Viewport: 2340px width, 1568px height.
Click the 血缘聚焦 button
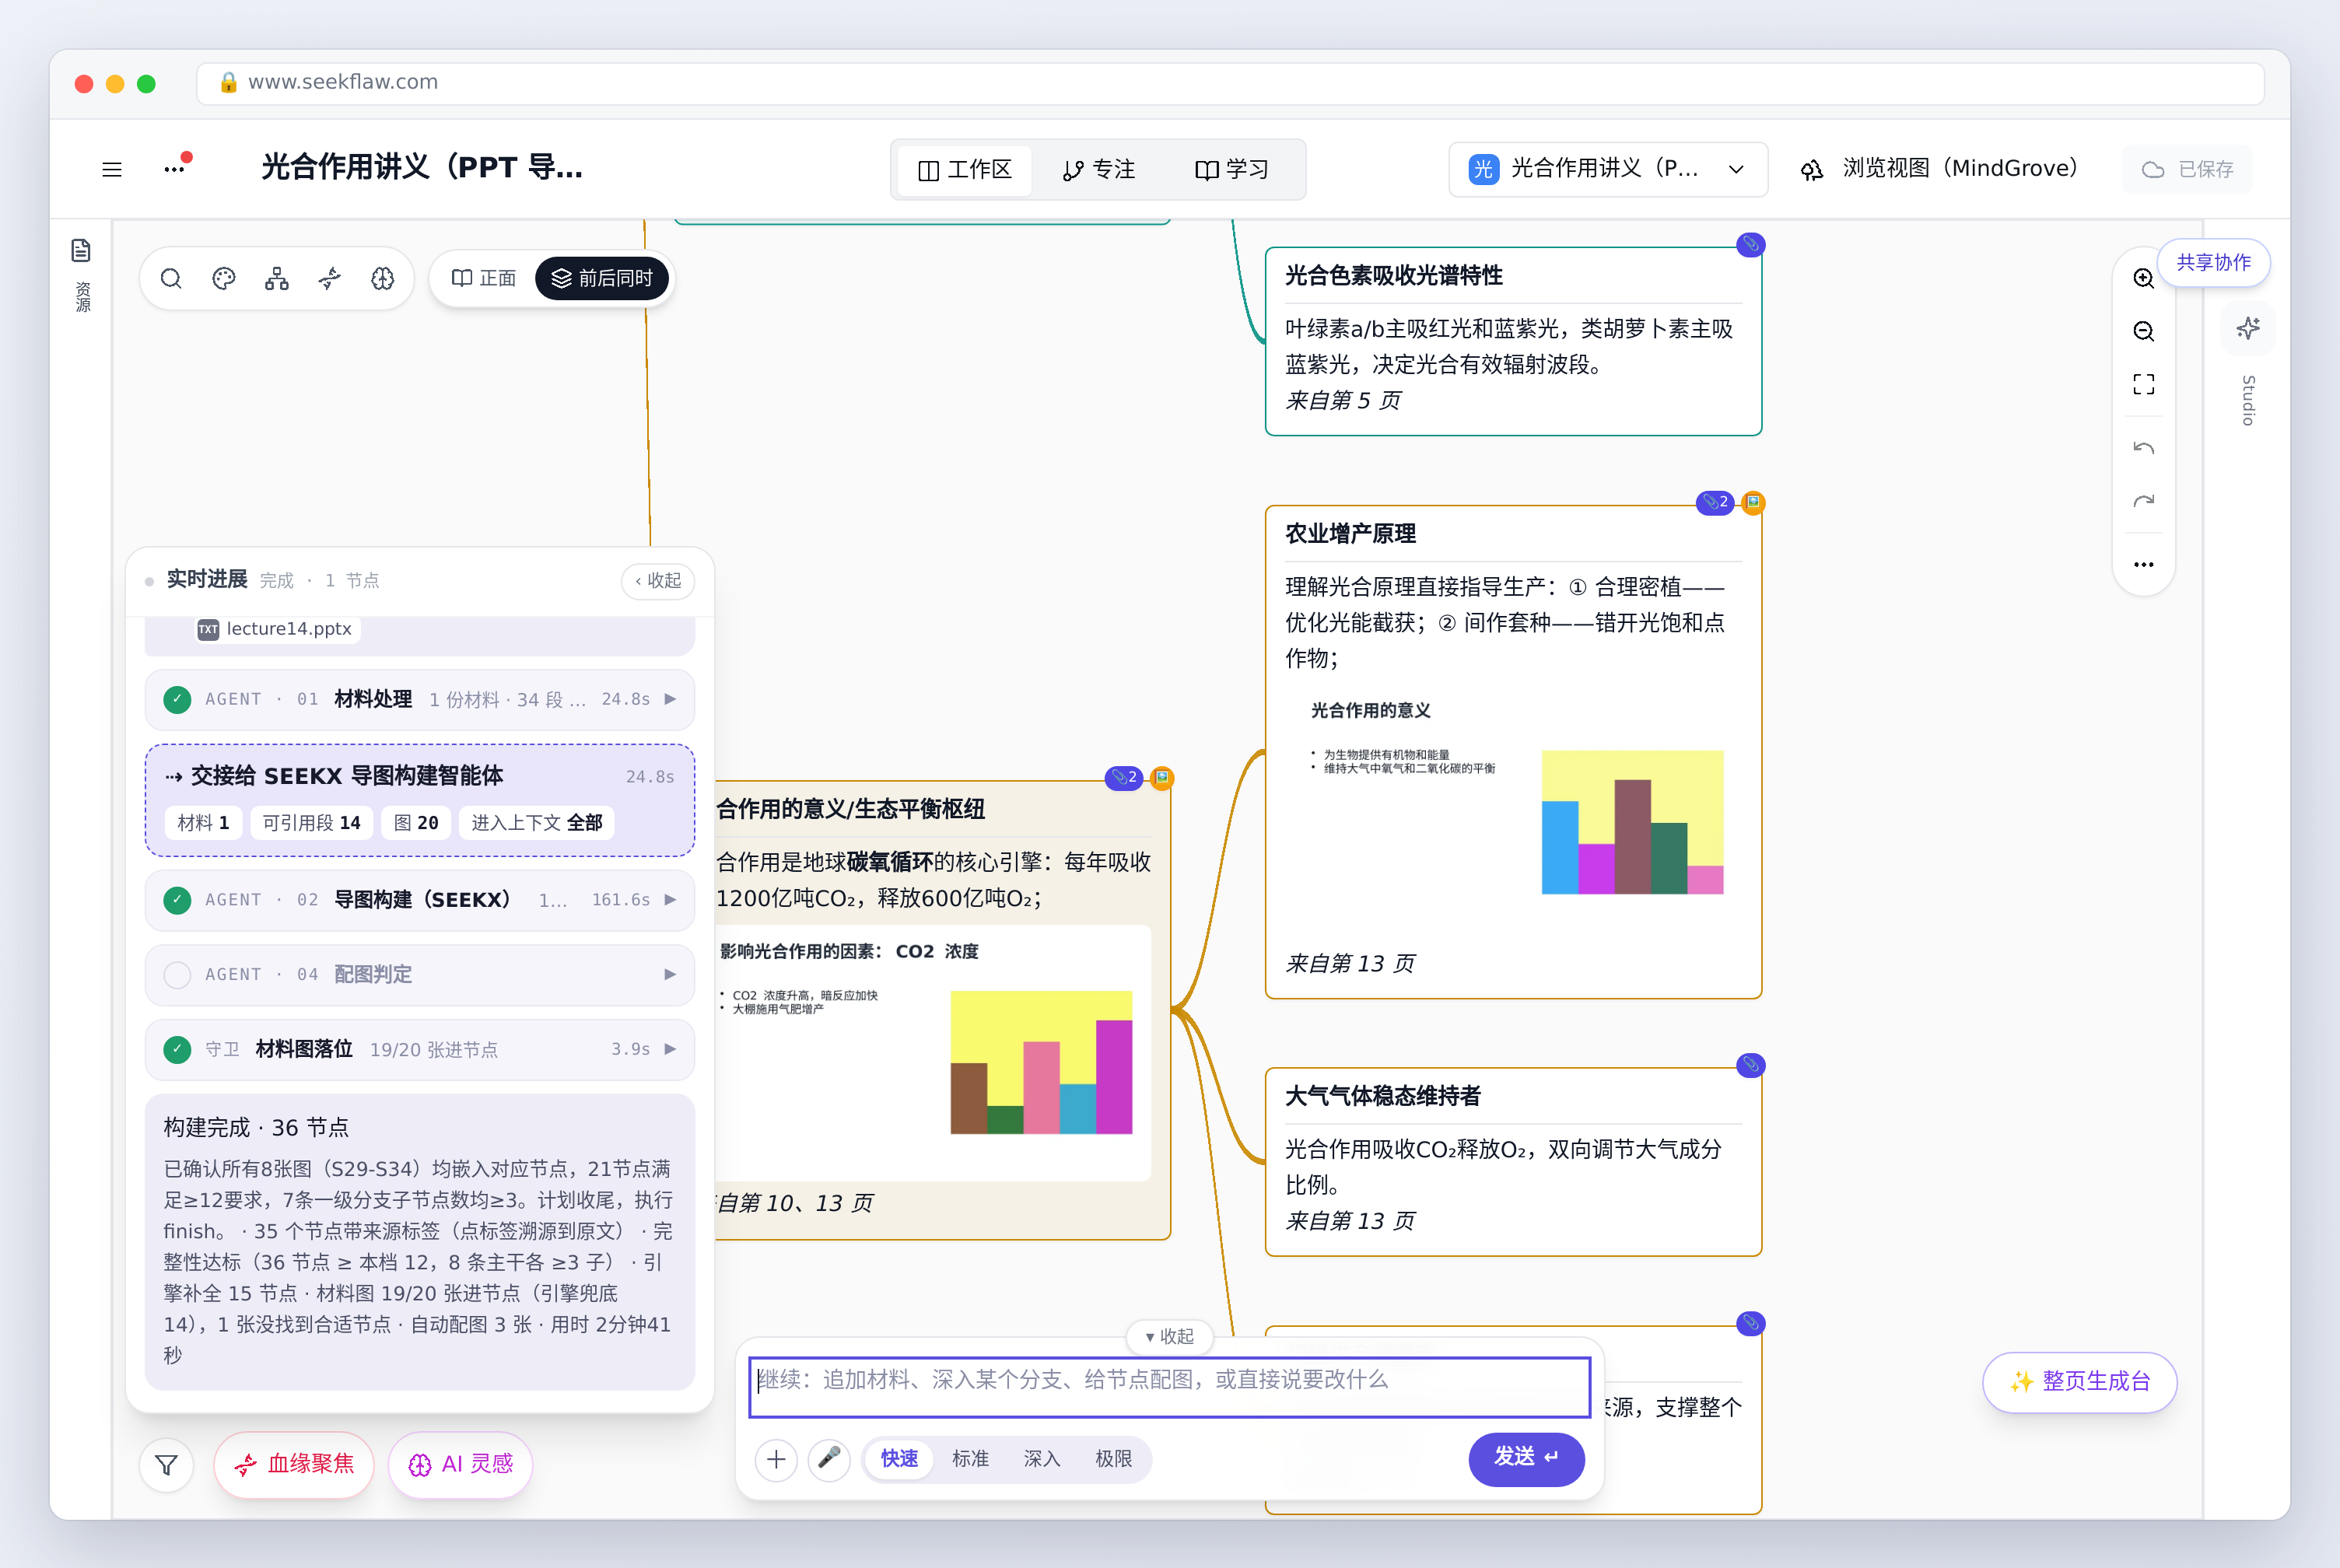click(x=294, y=1465)
